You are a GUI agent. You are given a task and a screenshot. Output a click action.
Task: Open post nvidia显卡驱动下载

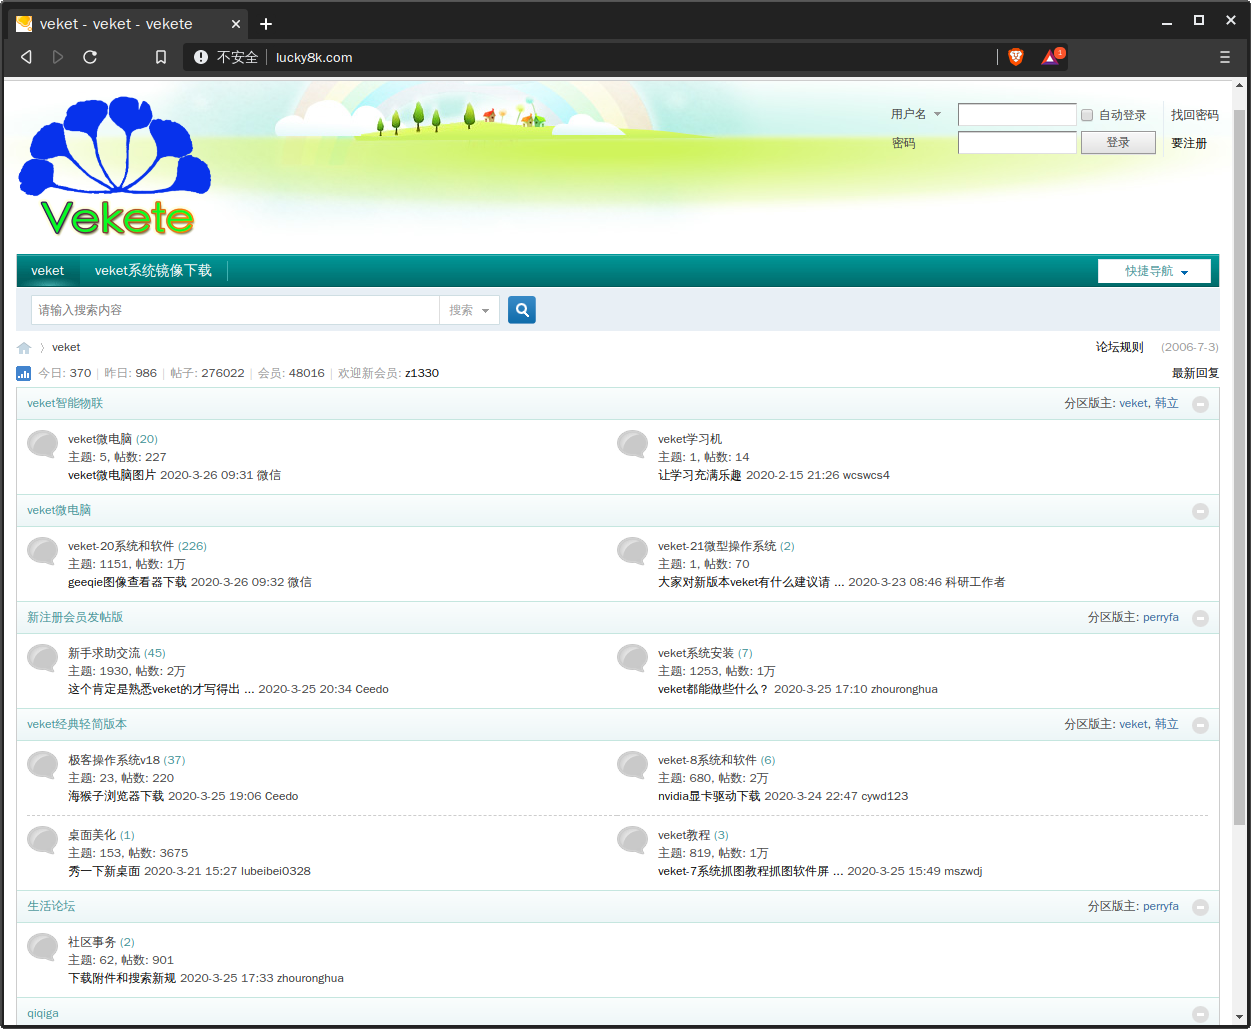pyautogui.click(x=709, y=796)
